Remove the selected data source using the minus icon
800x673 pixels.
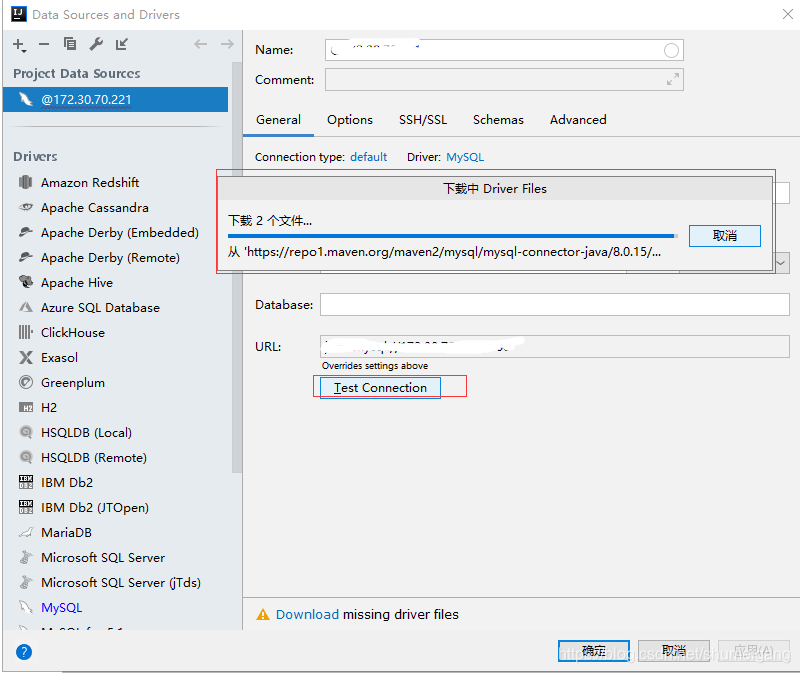pyautogui.click(x=45, y=44)
